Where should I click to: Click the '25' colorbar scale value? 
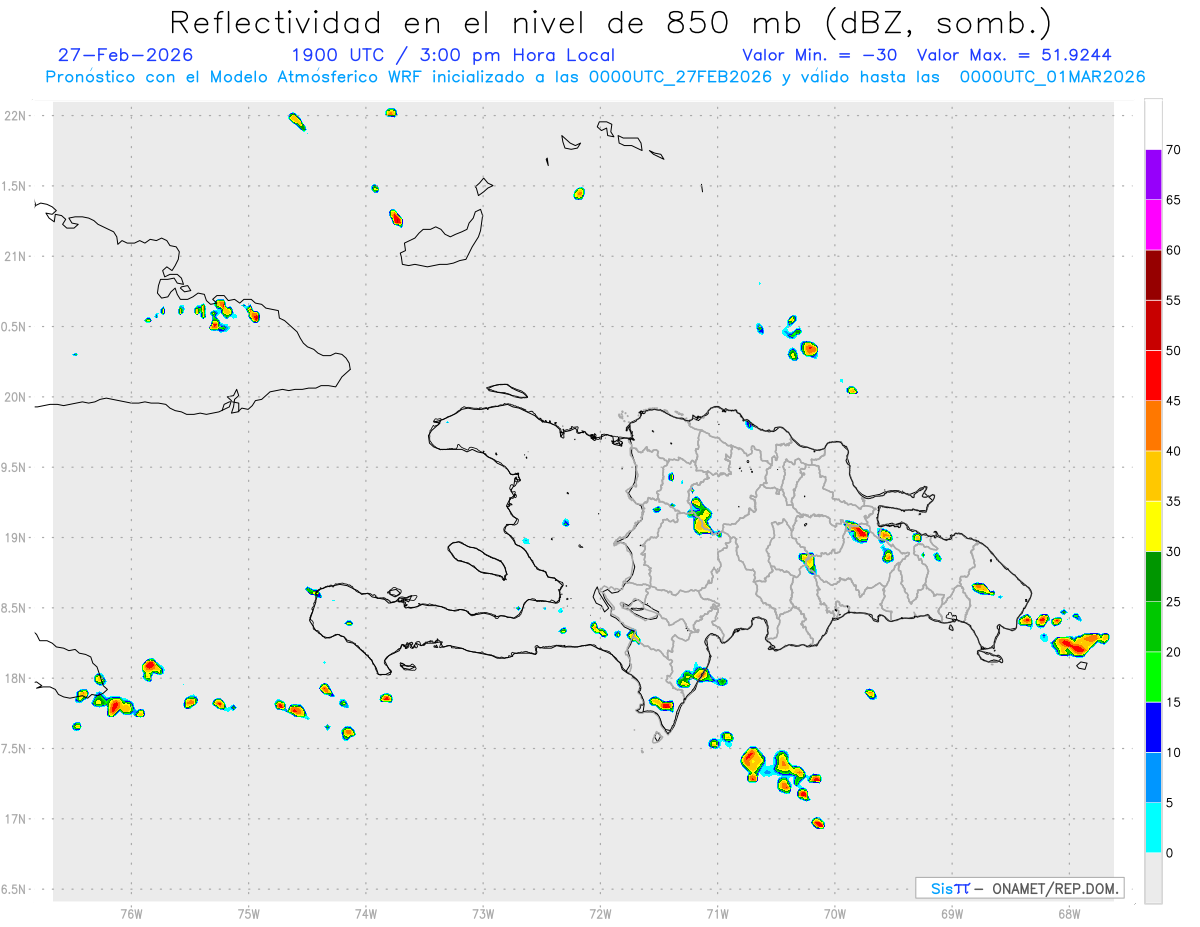pyautogui.click(x=1173, y=602)
